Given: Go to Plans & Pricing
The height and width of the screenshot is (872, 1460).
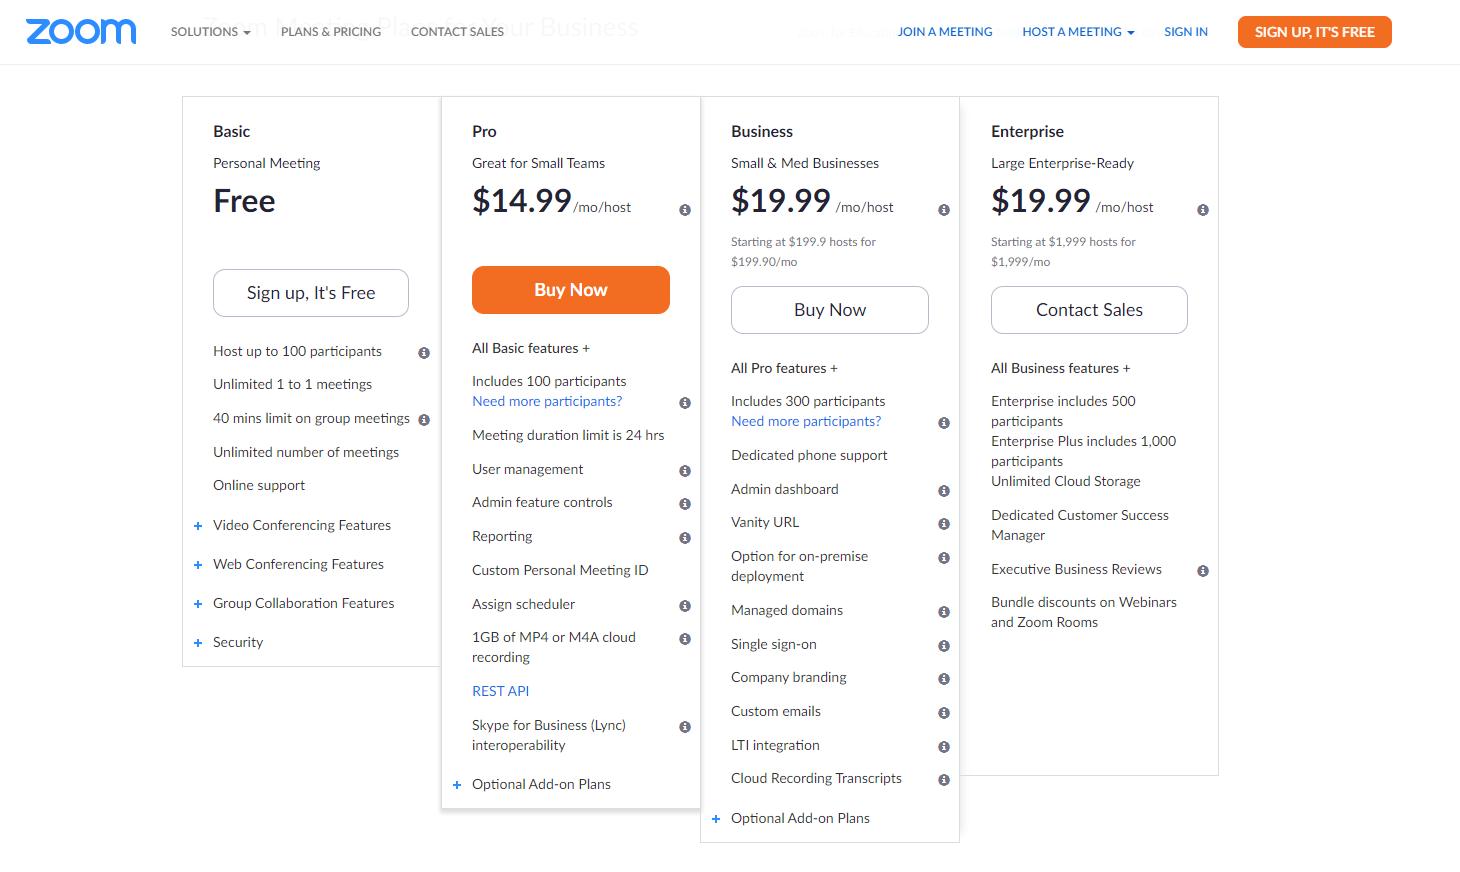Looking at the screenshot, I should [x=331, y=32].
